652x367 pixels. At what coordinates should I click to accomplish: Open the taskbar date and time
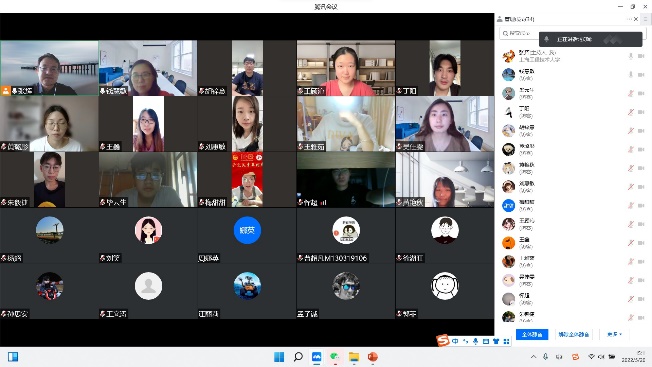pos(635,357)
